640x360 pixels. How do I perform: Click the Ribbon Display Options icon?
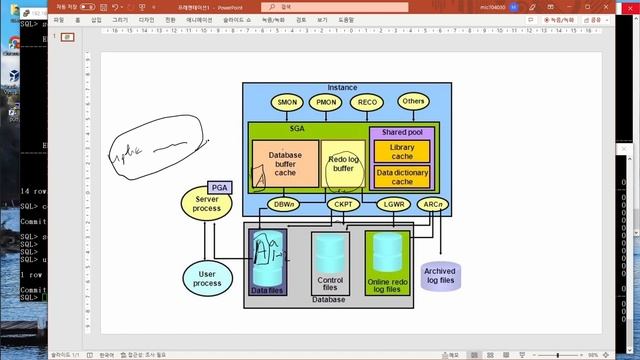coord(550,7)
